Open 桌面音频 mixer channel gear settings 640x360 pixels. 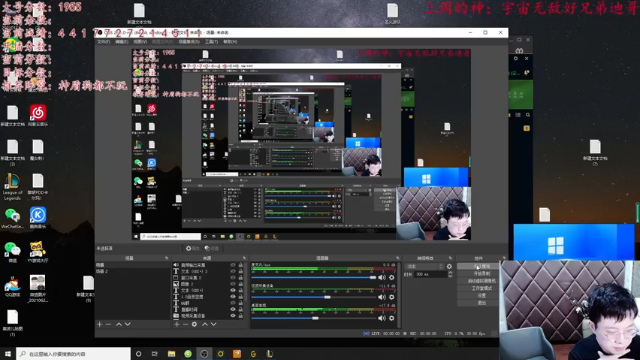(392, 318)
